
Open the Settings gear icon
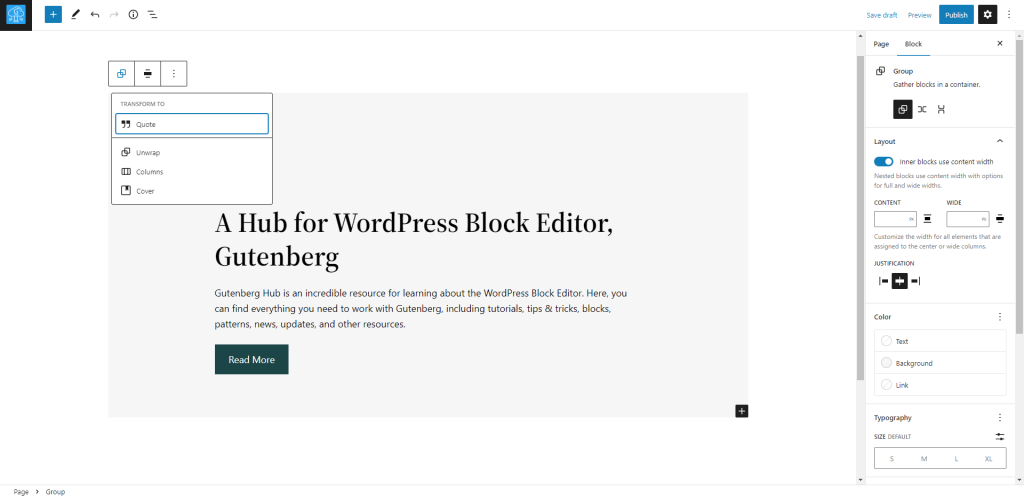tap(987, 15)
